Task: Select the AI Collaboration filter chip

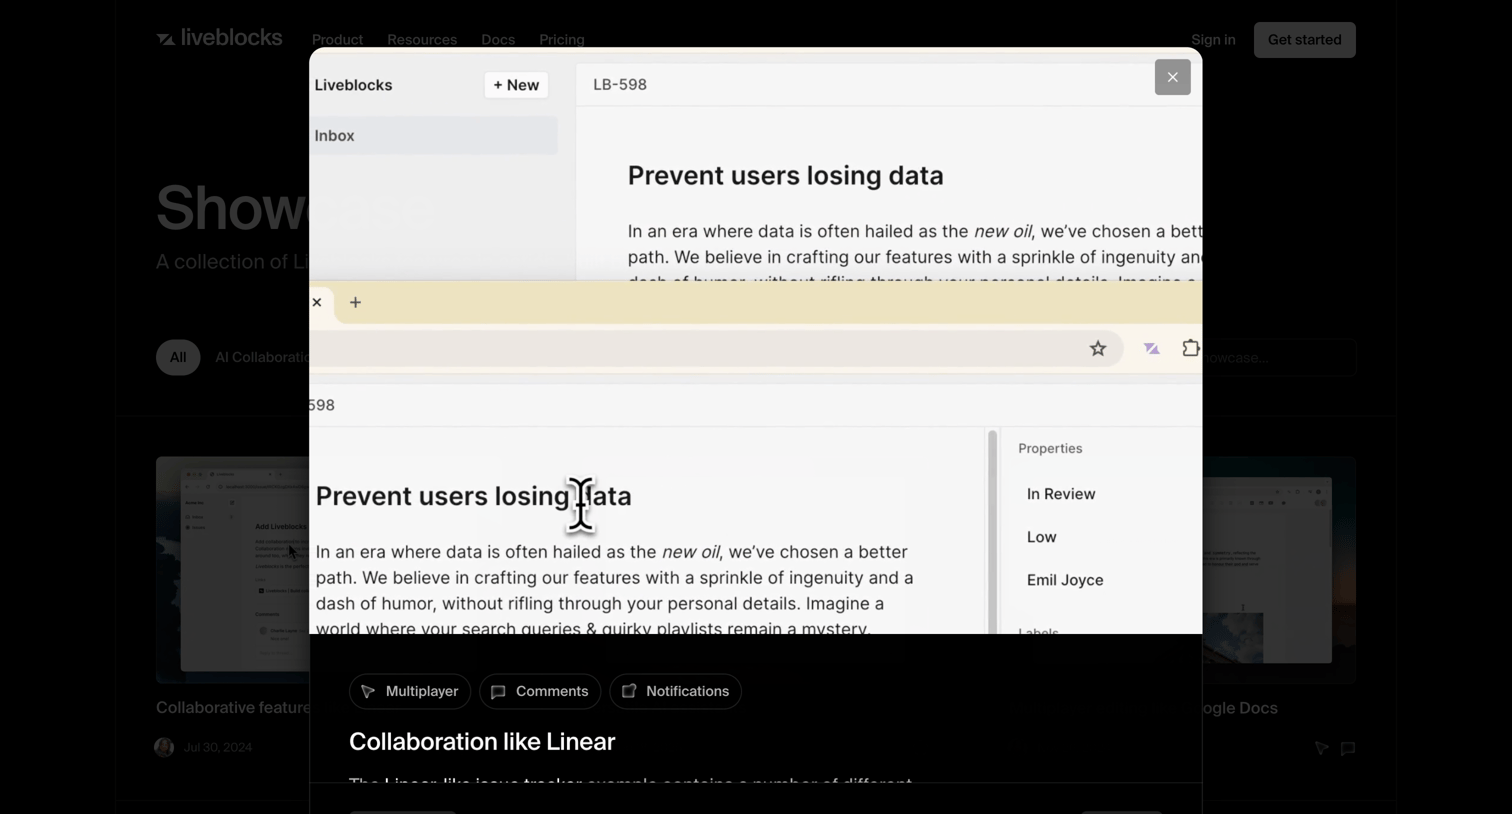Action: 262,357
